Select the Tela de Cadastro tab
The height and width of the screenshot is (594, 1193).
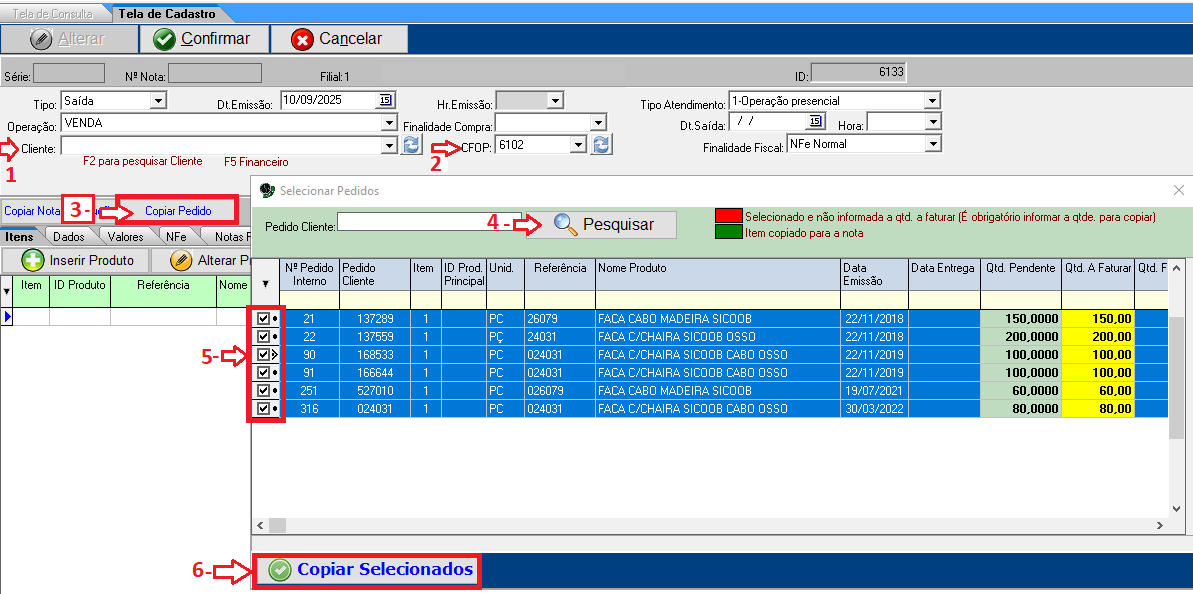(x=167, y=14)
